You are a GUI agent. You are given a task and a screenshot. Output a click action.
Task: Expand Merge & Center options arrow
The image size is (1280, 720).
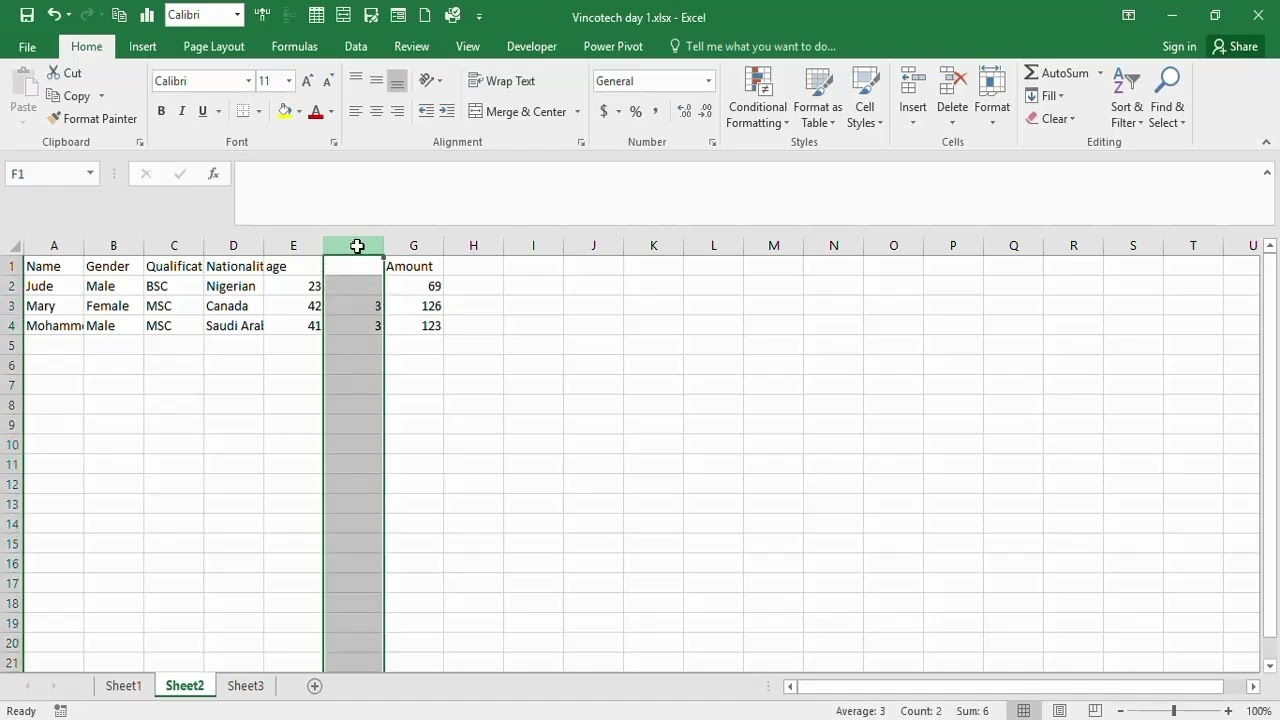[577, 112]
